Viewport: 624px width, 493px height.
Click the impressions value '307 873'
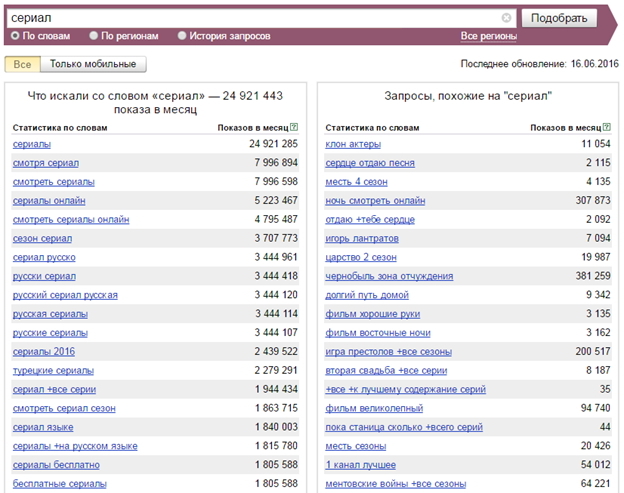coord(593,200)
